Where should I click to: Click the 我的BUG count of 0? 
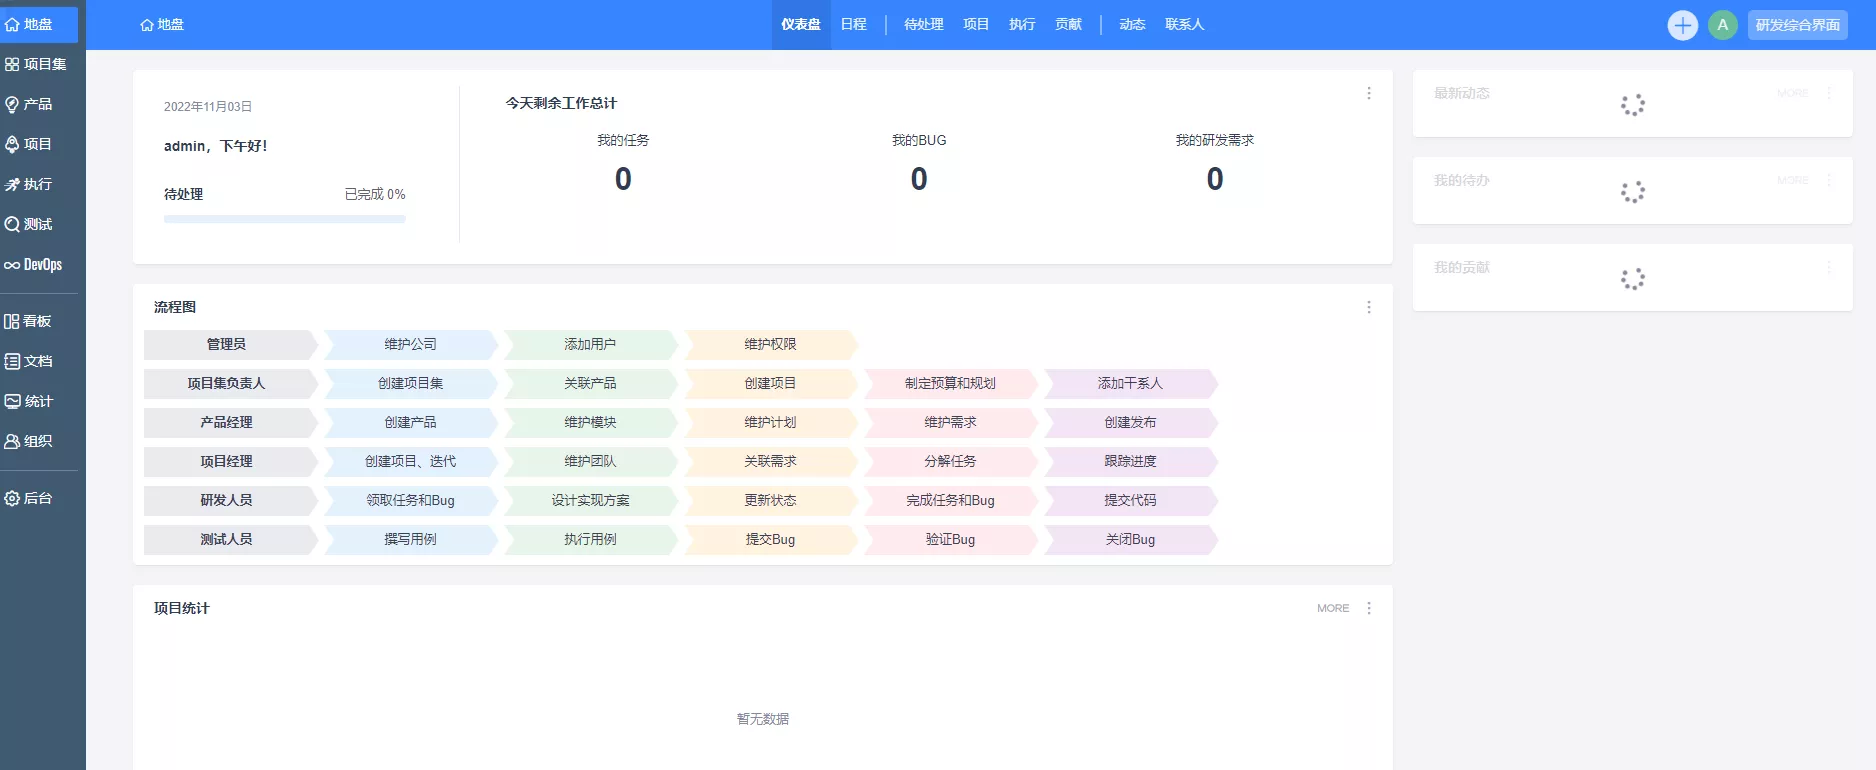pos(919,179)
